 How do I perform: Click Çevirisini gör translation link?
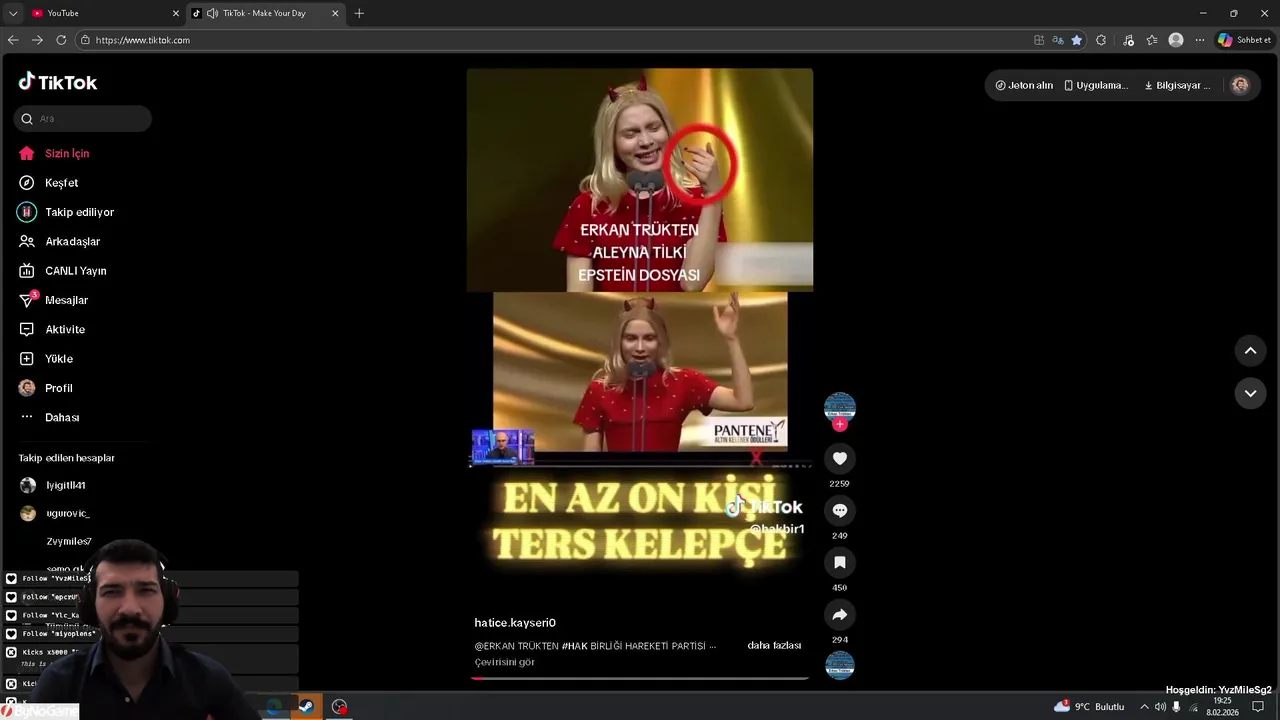tap(505, 662)
